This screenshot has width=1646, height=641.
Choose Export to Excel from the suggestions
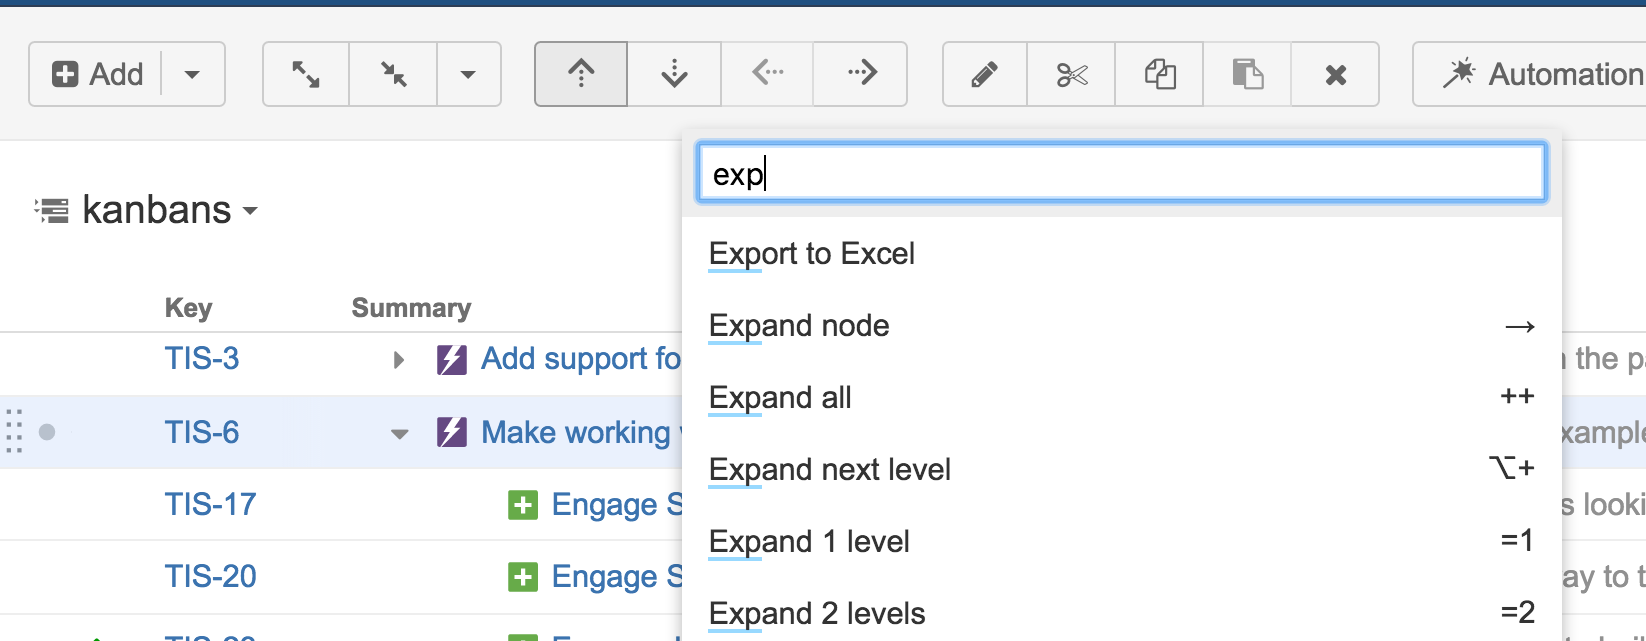pyautogui.click(x=811, y=253)
